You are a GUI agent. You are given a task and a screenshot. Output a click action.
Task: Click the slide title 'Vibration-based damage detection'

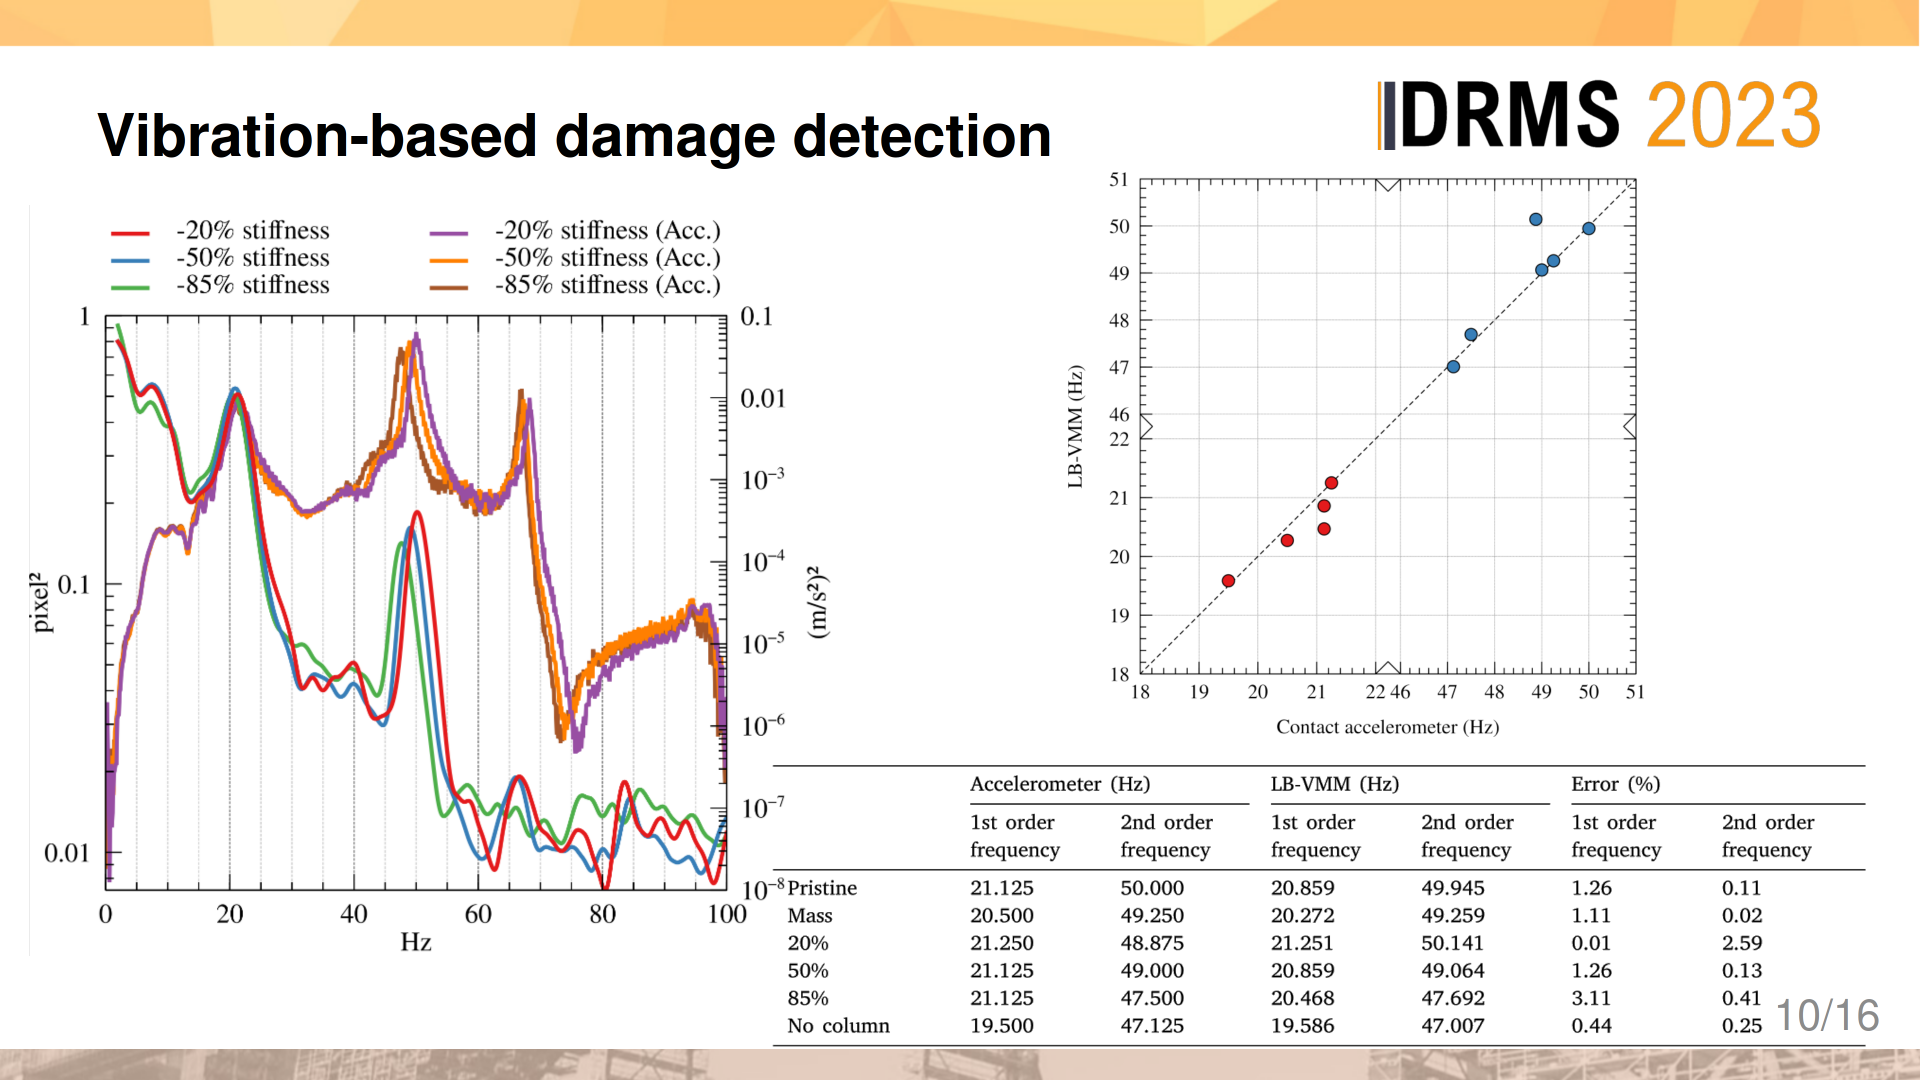[574, 136]
